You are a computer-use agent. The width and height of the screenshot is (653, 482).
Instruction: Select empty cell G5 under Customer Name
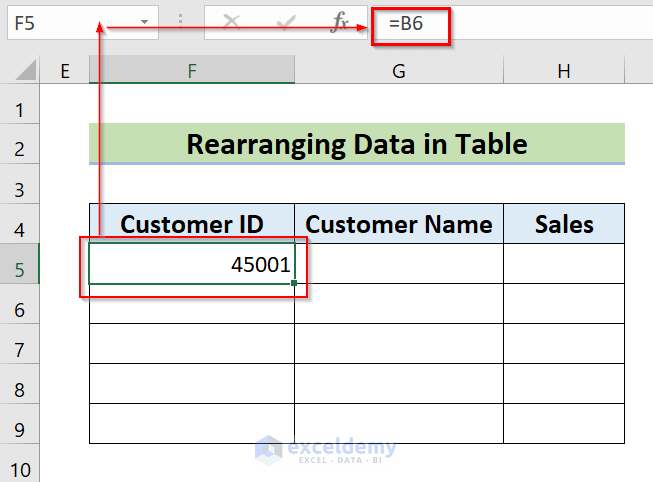click(398, 265)
